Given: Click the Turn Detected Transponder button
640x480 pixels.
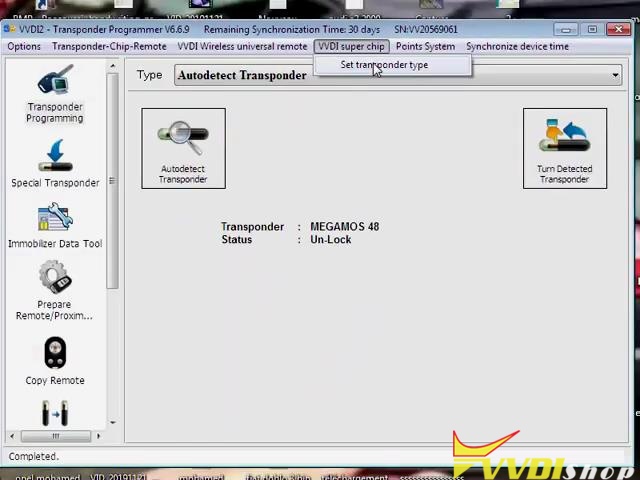Looking at the screenshot, I should (x=564, y=149).
